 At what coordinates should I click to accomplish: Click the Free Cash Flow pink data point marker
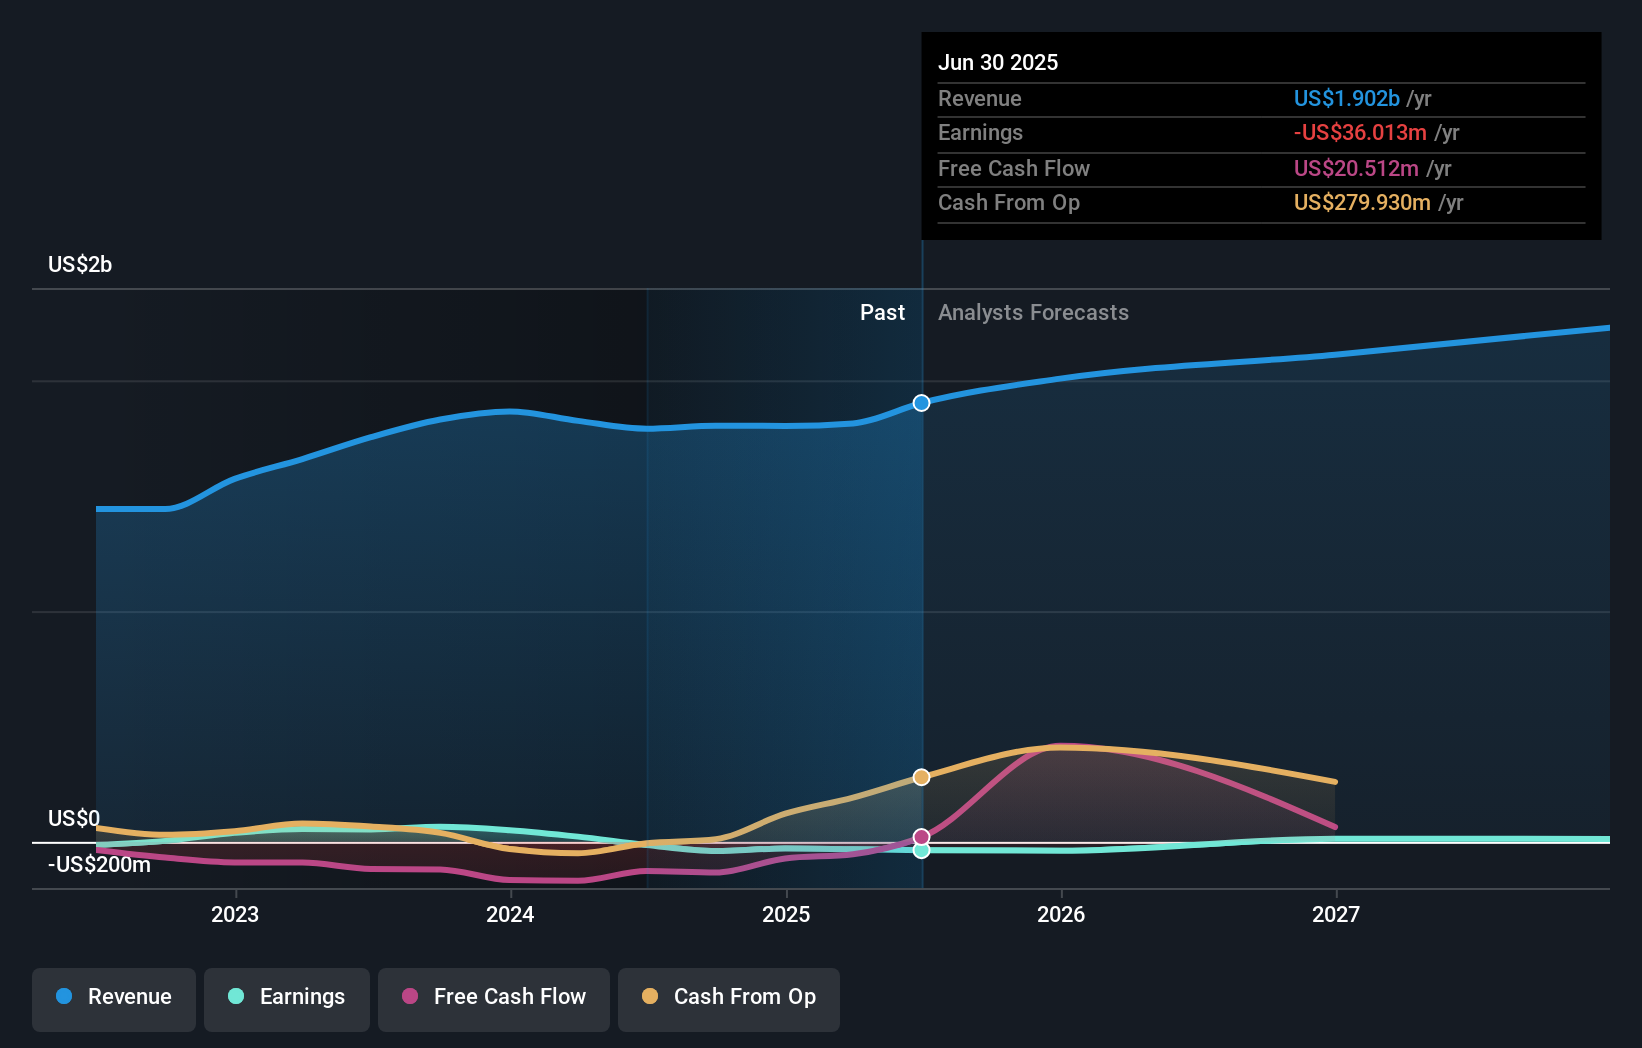click(x=921, y=837)
